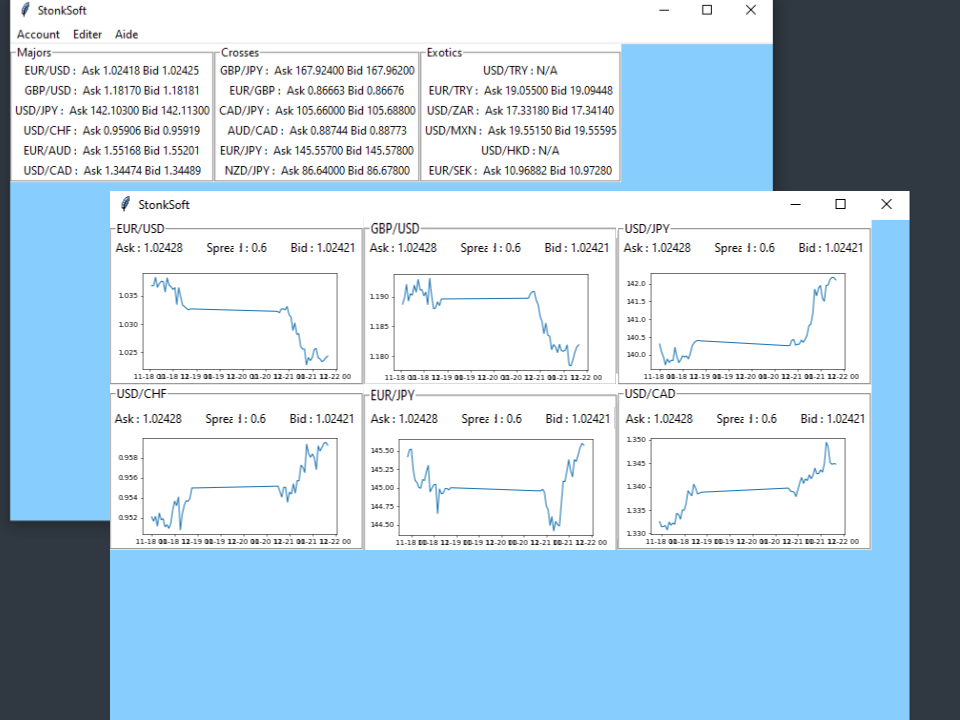Select the USD/TRY N/A row in Exotics
This screenshot has height=720, width=960.
point(520,71)
